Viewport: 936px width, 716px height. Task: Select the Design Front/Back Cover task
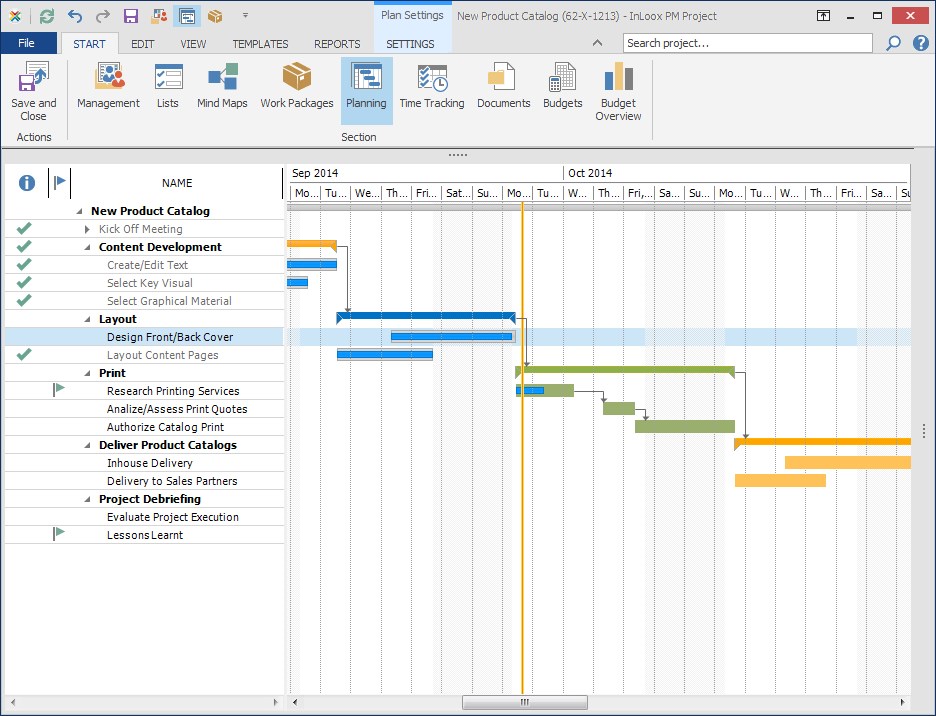[170, 337]
